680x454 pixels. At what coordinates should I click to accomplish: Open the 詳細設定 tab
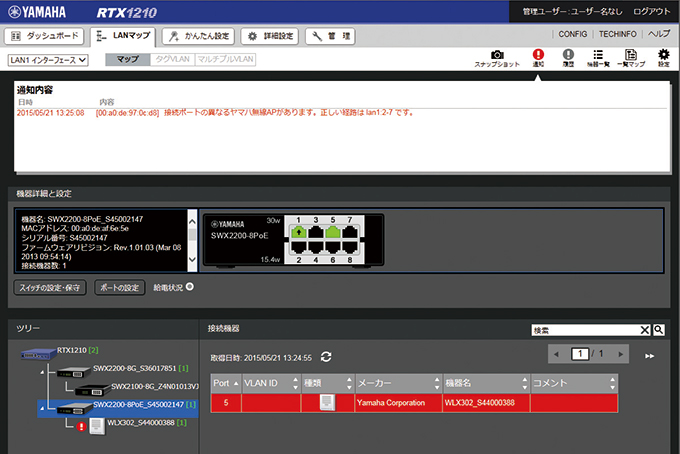click(270, 36)
